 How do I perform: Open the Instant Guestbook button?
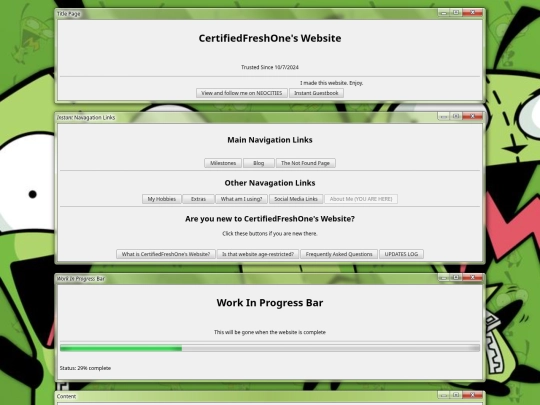pos(316,93)
